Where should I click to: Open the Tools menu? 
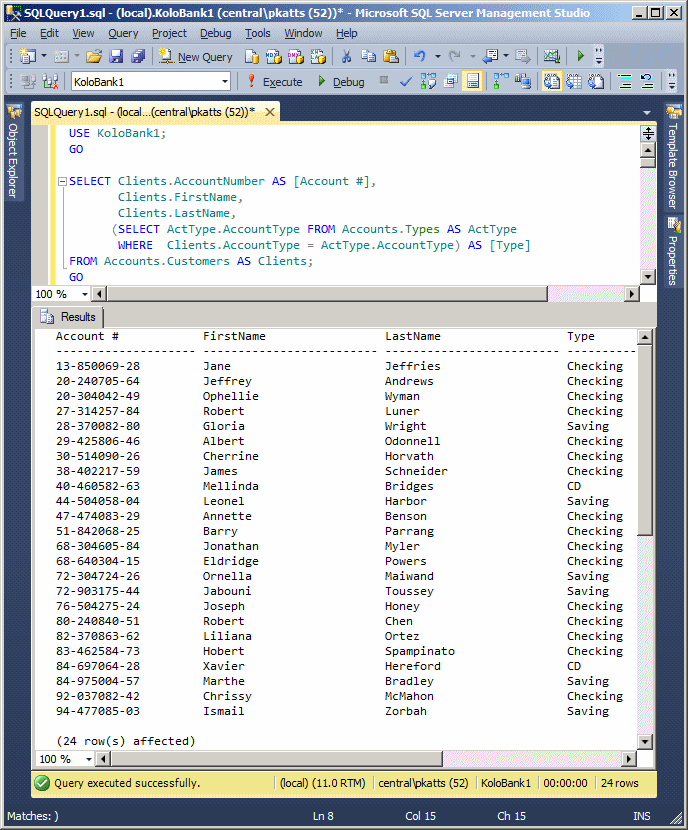[x=258, y=33]
